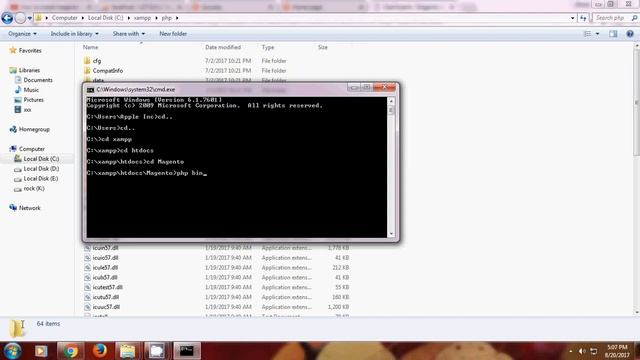Refresh the Explorer folder view
Image resolution: width=640 pixels, height=360 pixels.
coord(583,18)
